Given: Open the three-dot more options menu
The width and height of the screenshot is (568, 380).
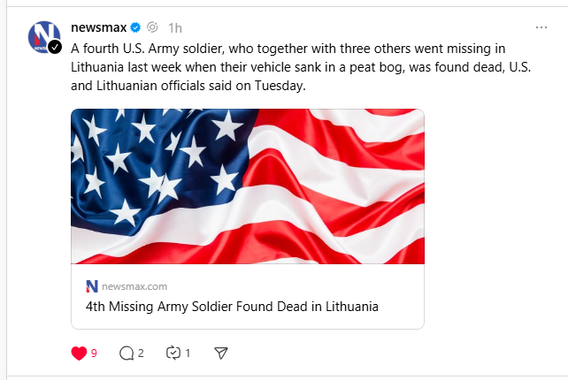Looking at the screenshot, I should tap(541, 28).
